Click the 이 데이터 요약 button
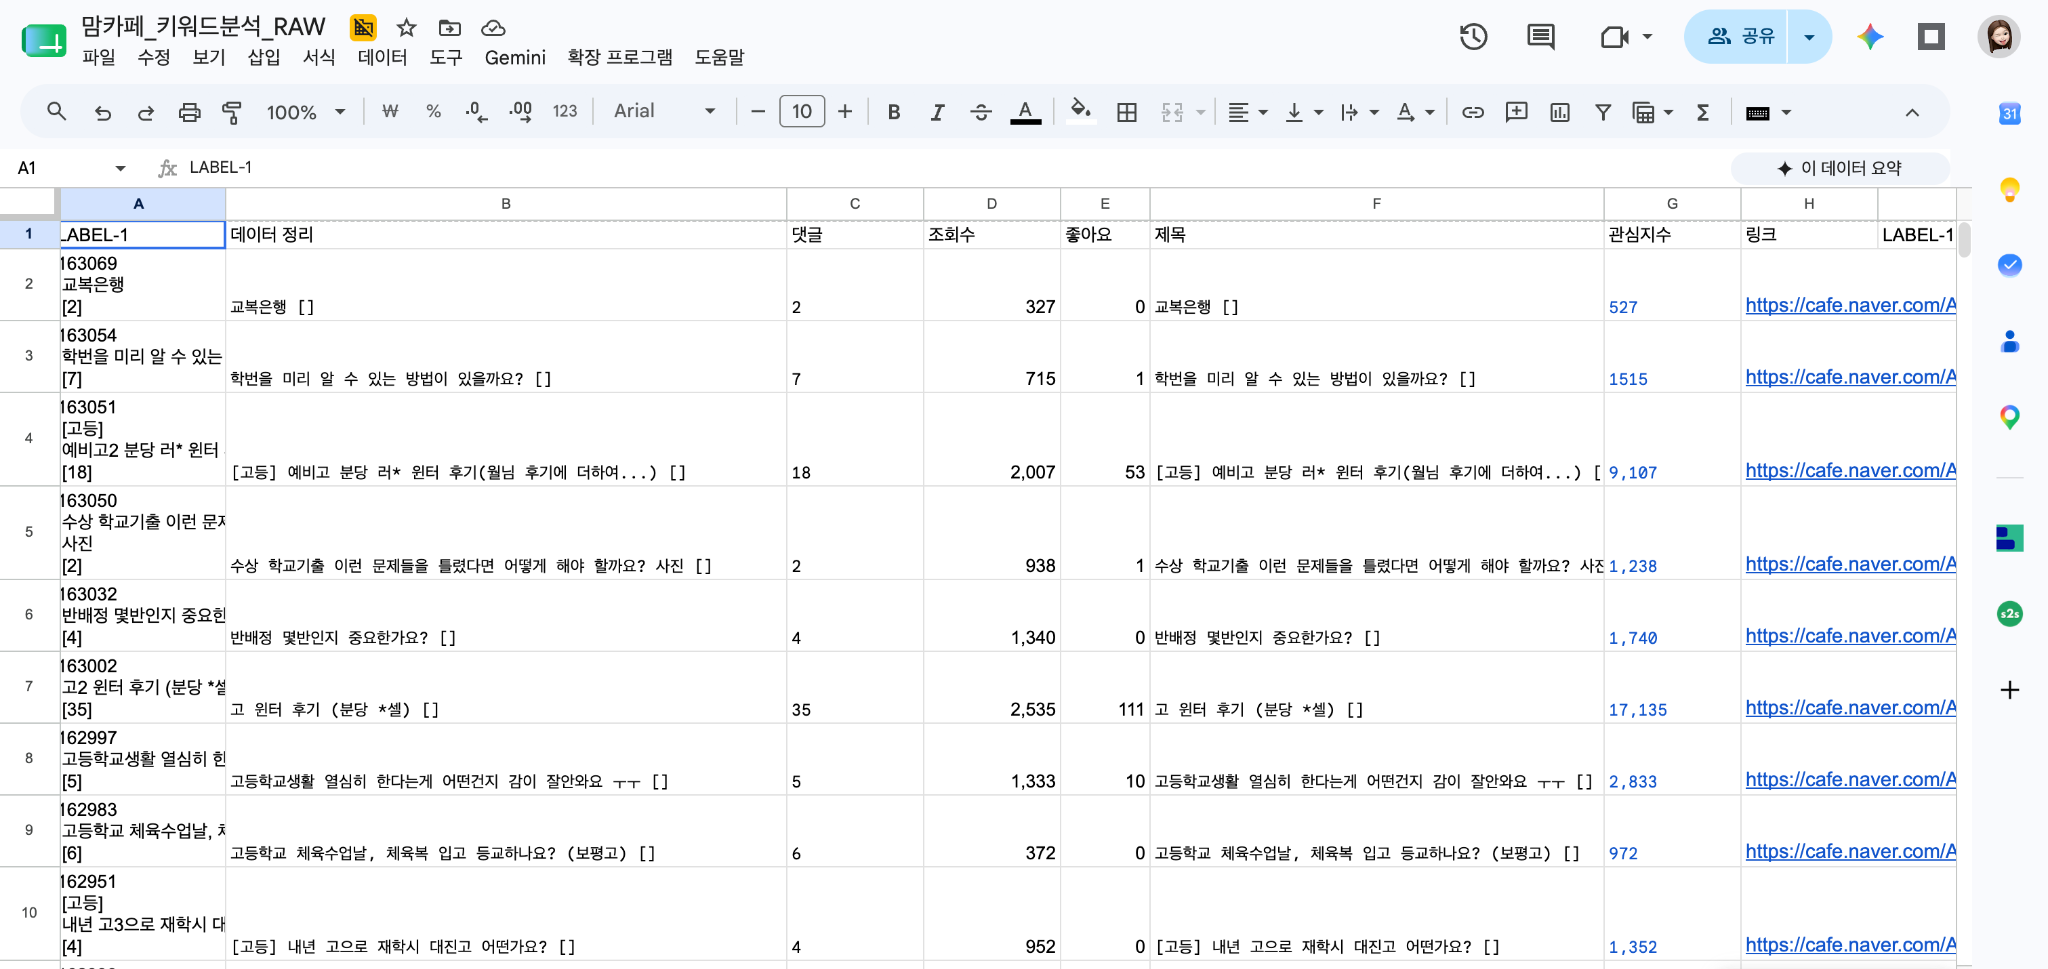 pyautogui.click(x=1839, y=168)
